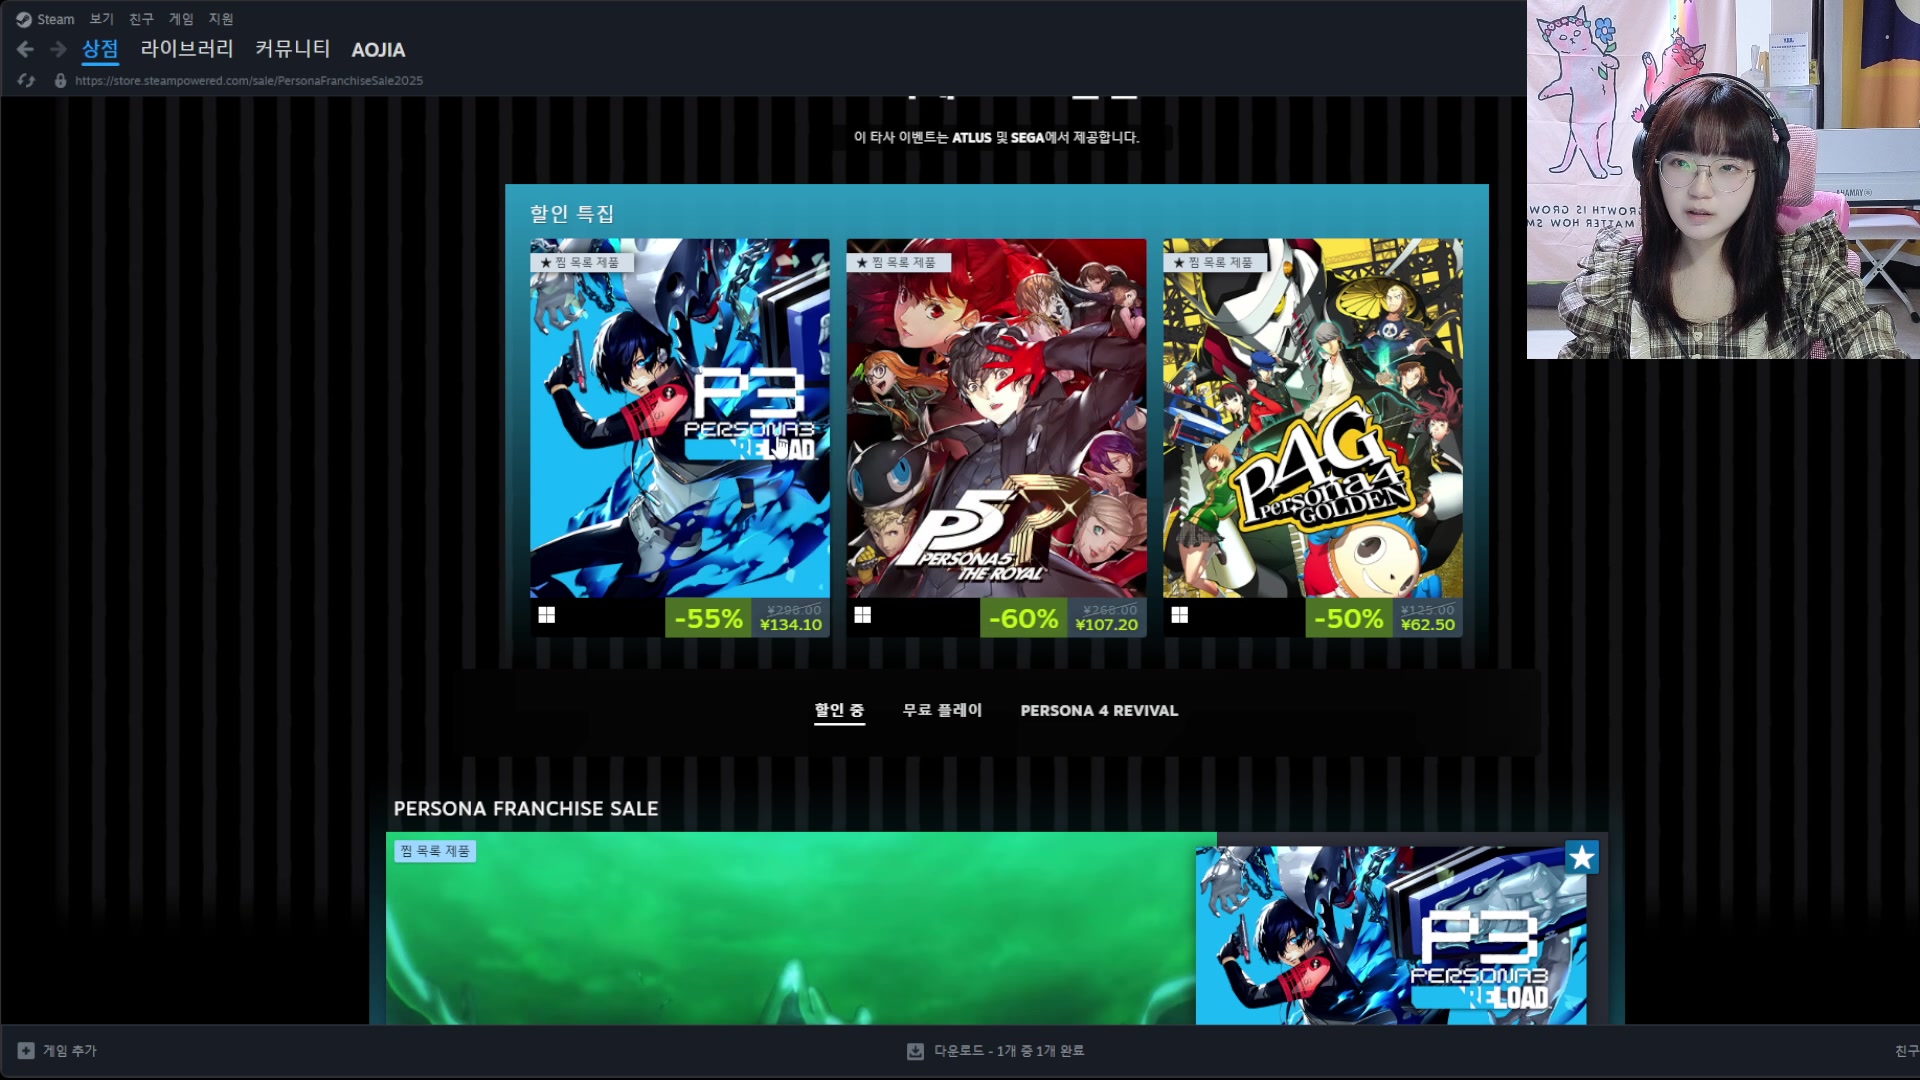The image size is (1920, 1080).
Task: Open Persona 3 Reload cover art
Action: 680,418
